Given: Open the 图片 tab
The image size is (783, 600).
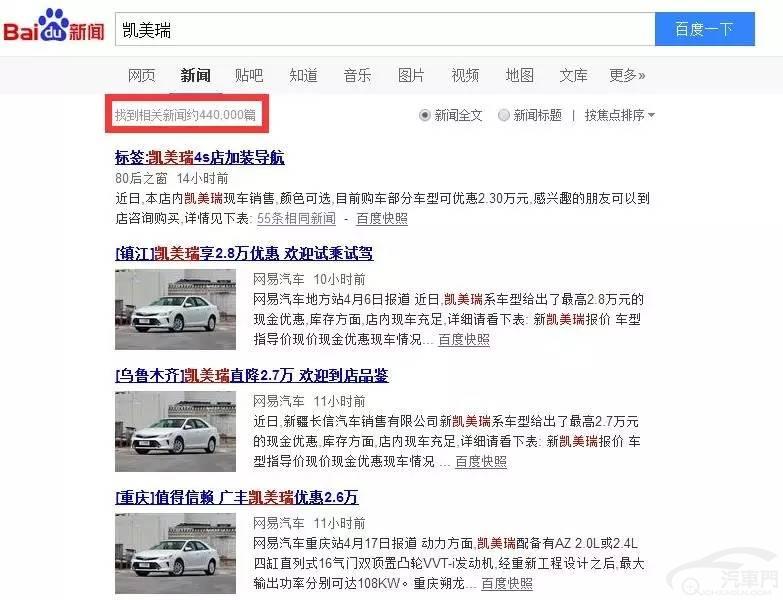Looking at the screenshot, I should pyautogui.click(x=411, y=75).
